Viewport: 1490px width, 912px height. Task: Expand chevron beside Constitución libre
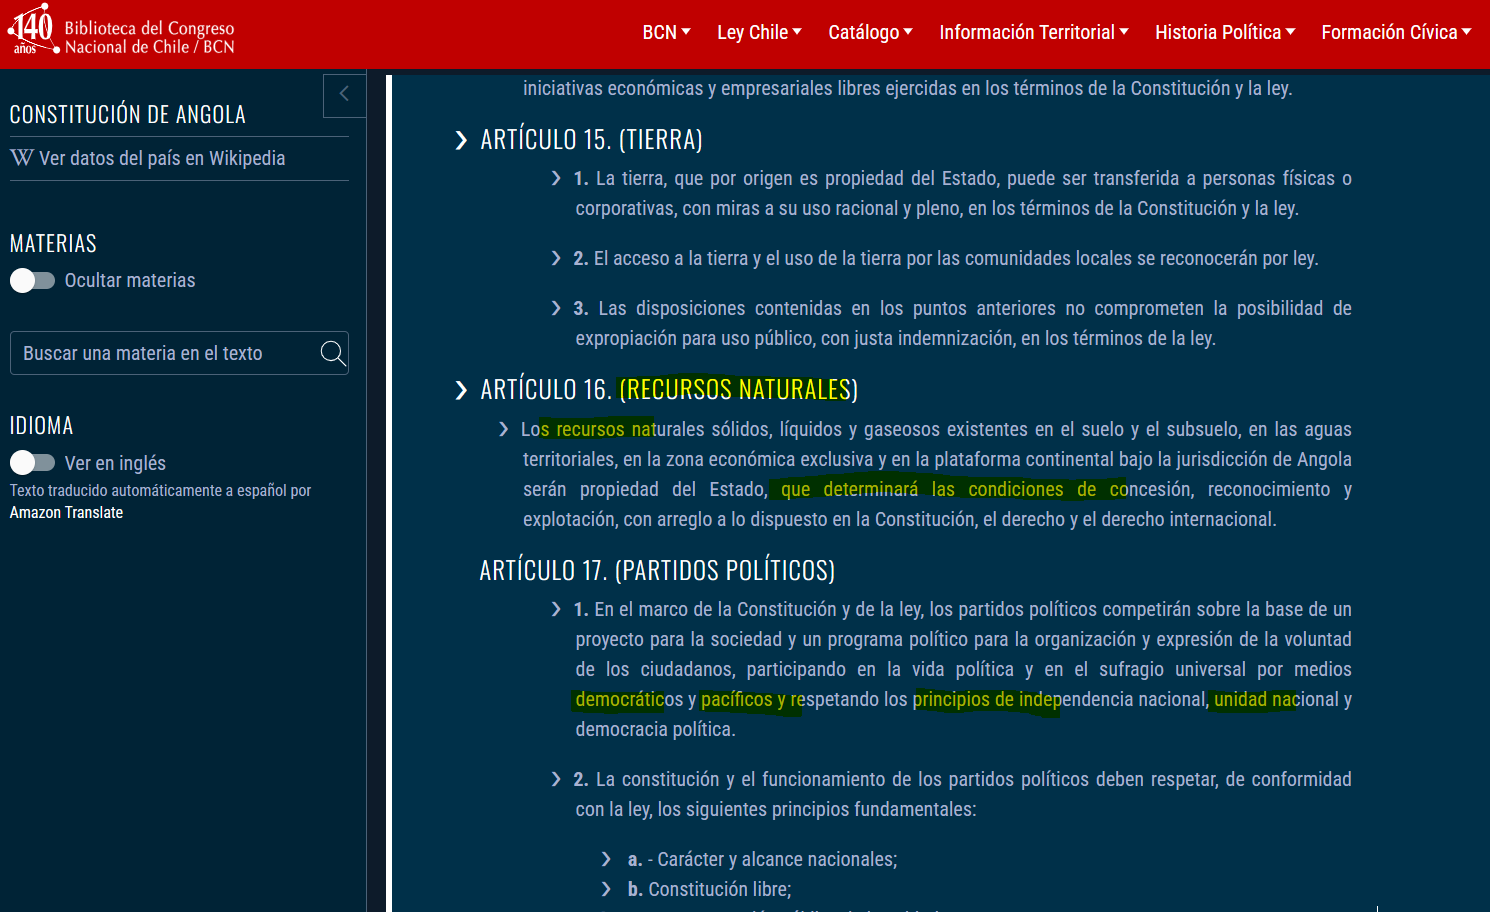click(606, 889)
